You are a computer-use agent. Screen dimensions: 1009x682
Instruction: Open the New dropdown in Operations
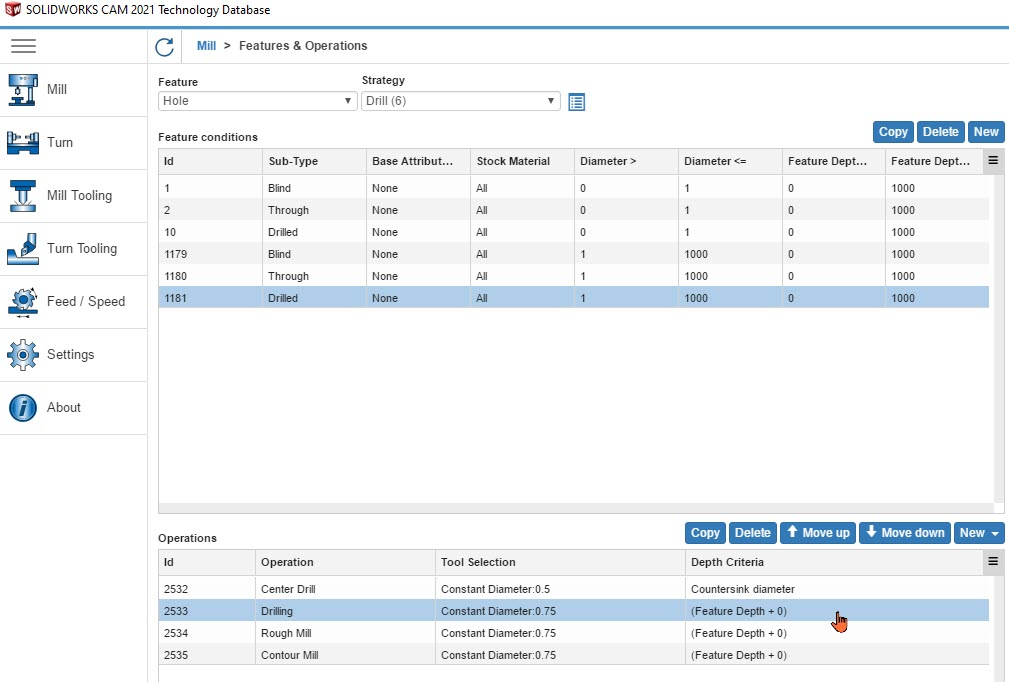[x=979, y=533]
